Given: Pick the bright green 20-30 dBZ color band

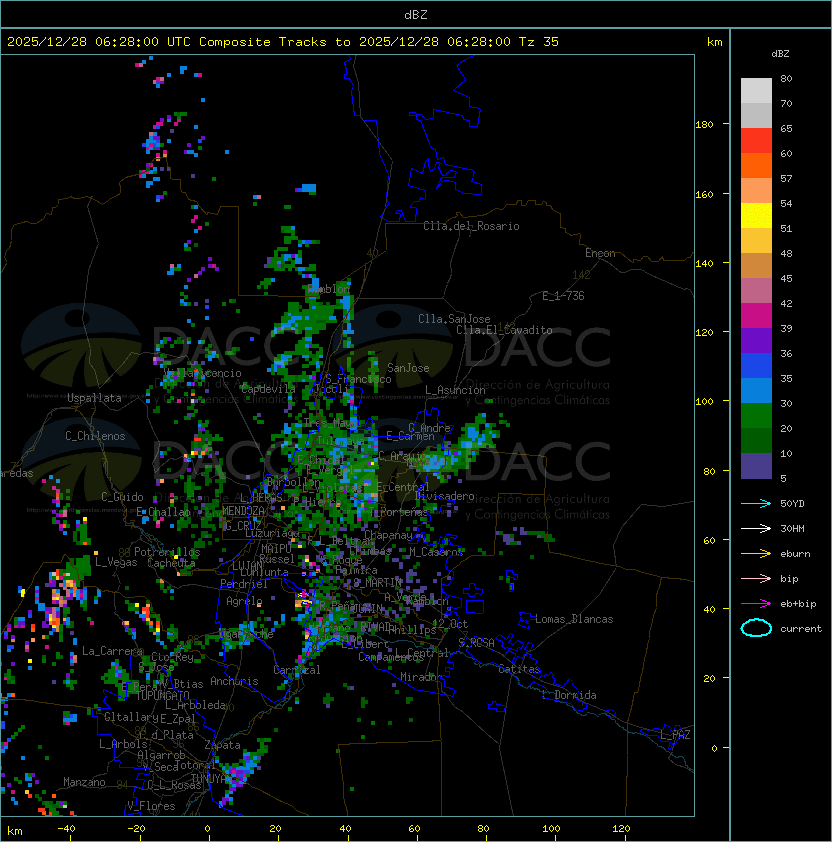Looking at the screenshot, I should pos(756,415).
